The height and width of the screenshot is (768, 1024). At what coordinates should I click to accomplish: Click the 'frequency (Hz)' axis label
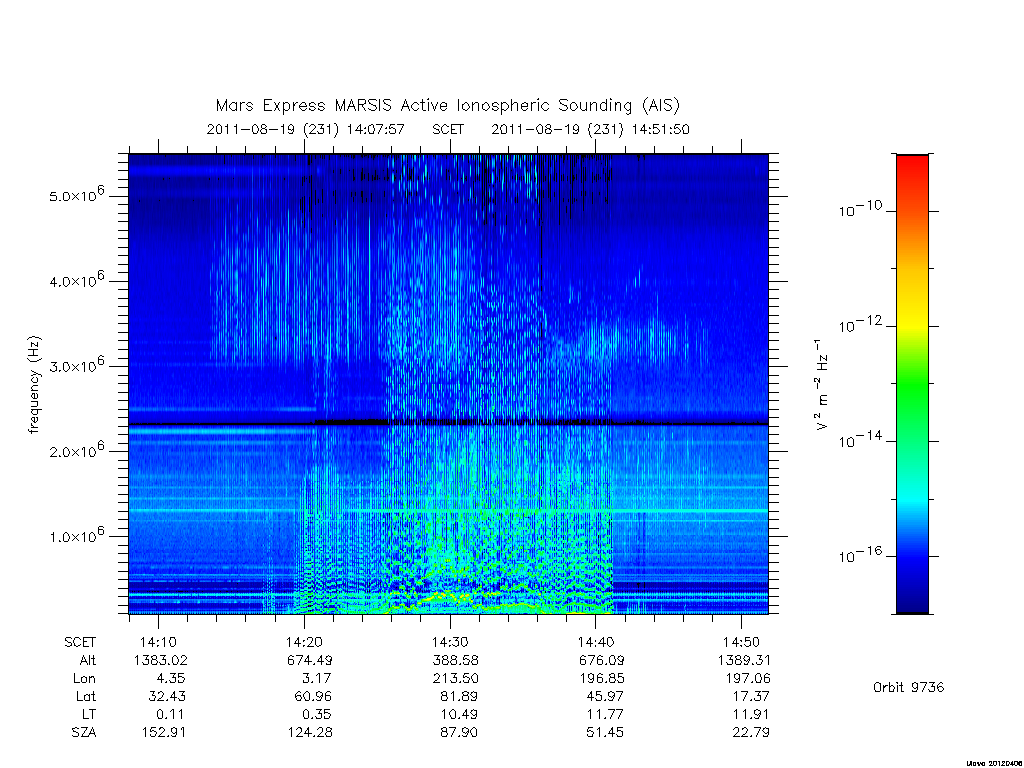tap(34, 385)
